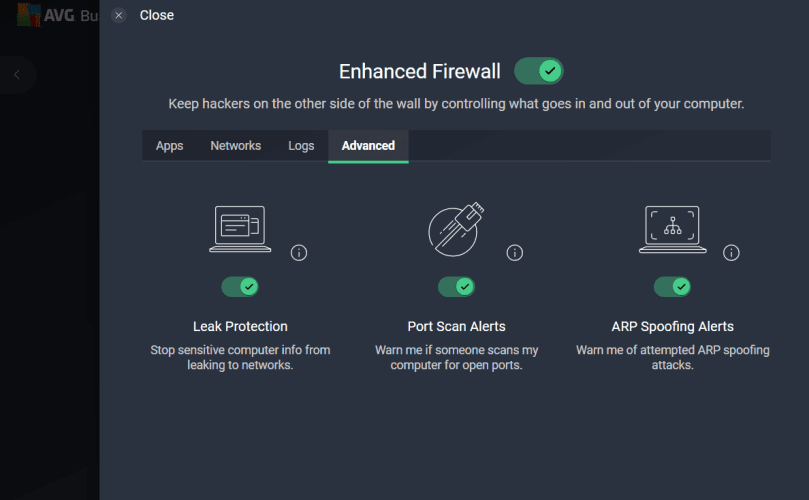Show info for Port Scan Alerts
Viewport: 809px width, 500px height.
[x=514, y=253]
